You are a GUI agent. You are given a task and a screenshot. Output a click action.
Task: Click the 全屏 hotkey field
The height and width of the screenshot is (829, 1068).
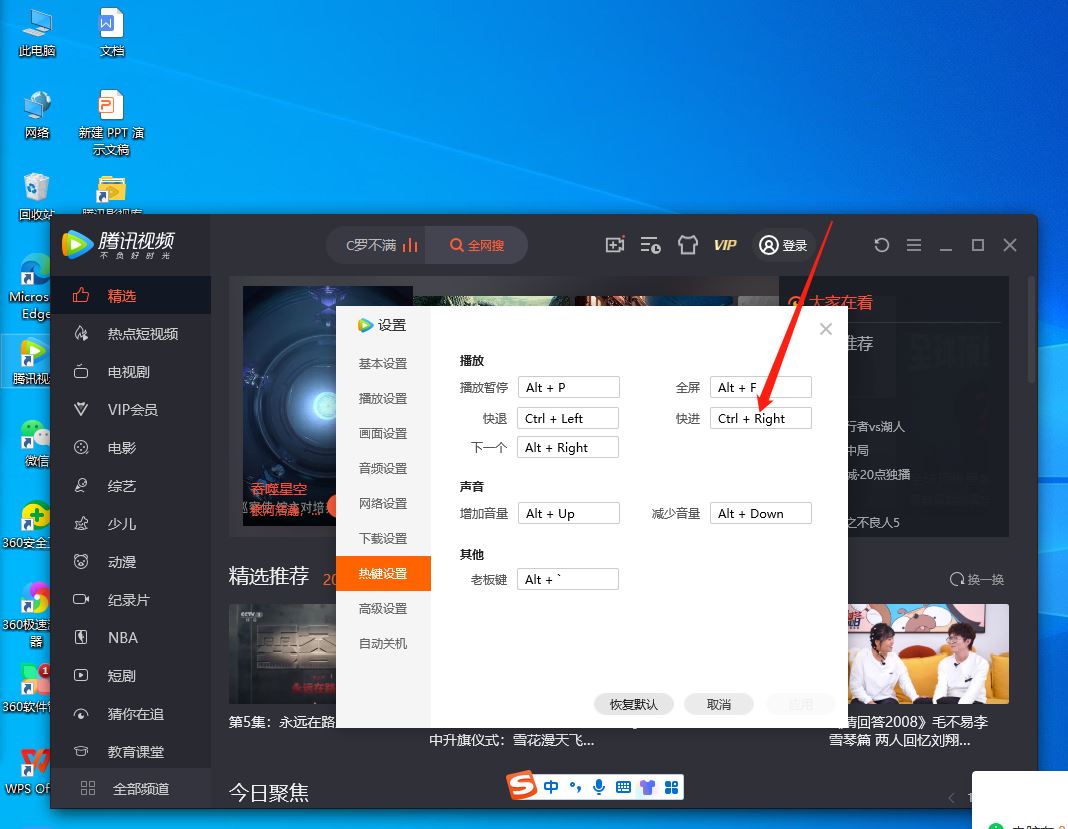coord(761,387)
